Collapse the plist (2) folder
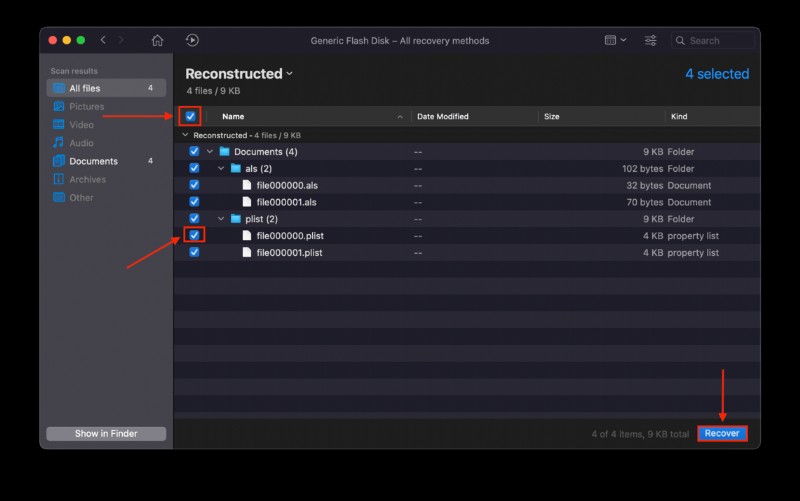800x501 pixels. [221, 219]
